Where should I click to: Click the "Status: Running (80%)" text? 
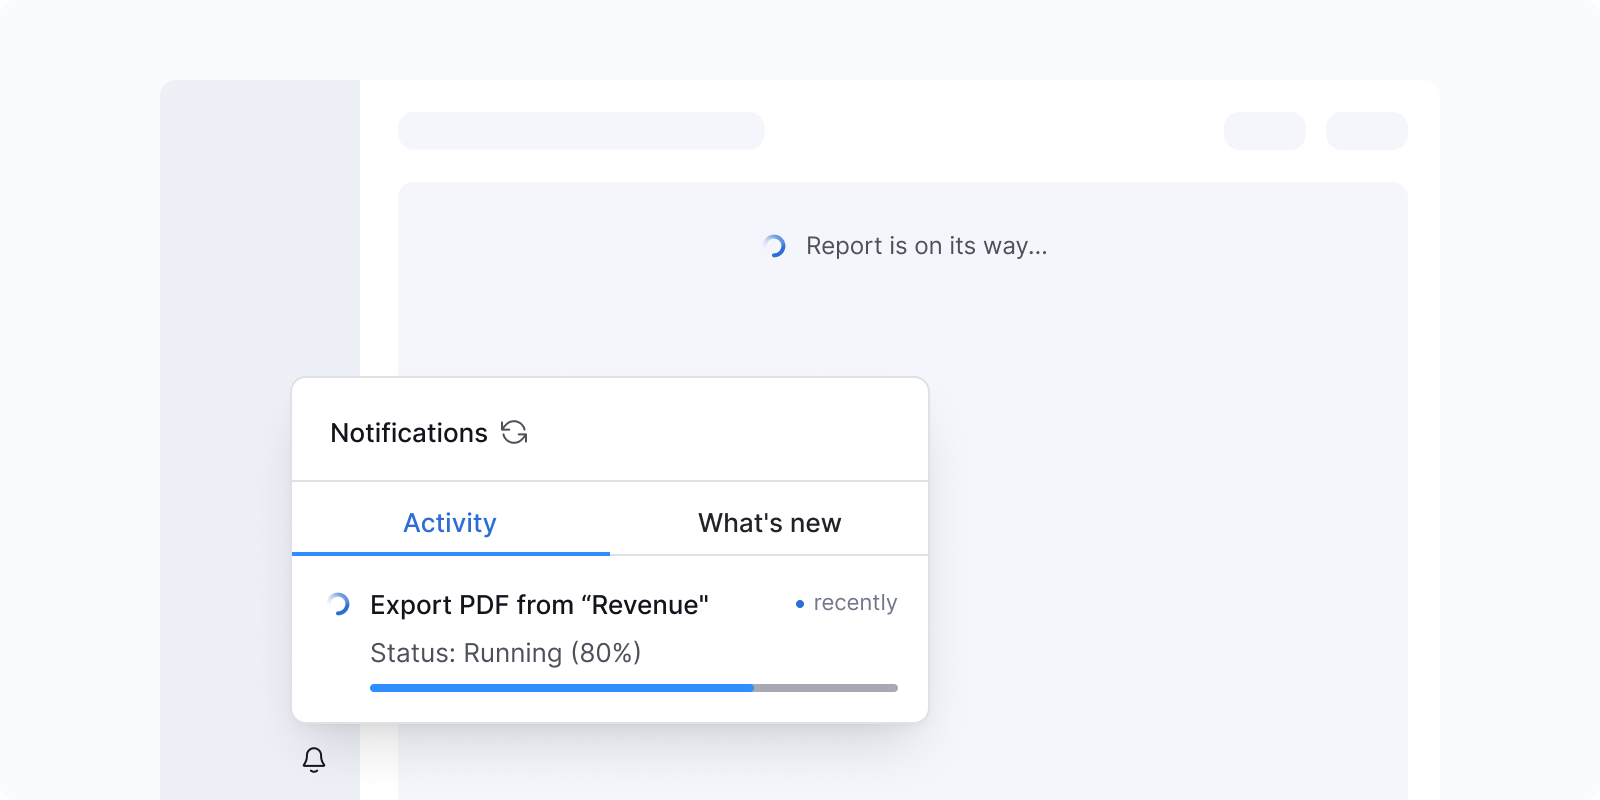coord(505,653)
